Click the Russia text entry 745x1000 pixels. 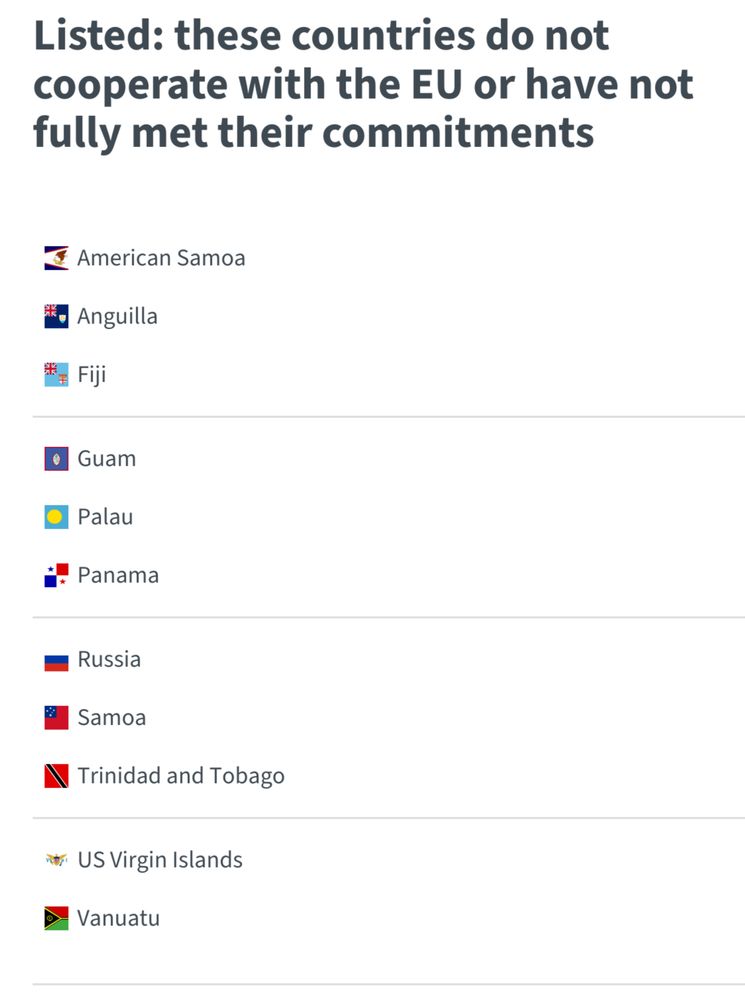pos(109,660)
